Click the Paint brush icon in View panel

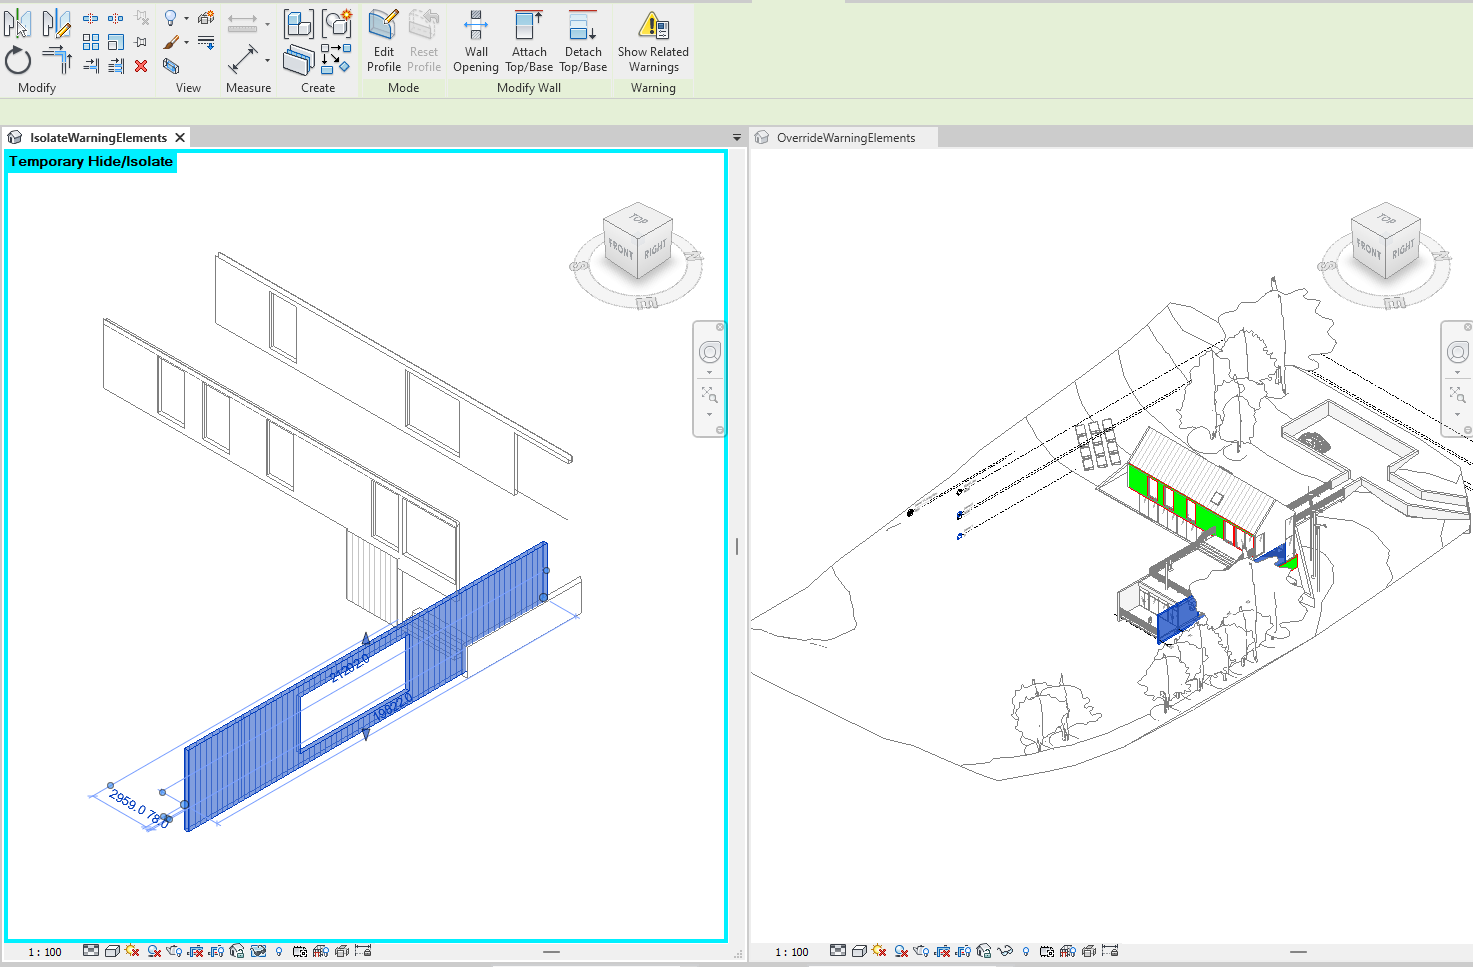171,42
